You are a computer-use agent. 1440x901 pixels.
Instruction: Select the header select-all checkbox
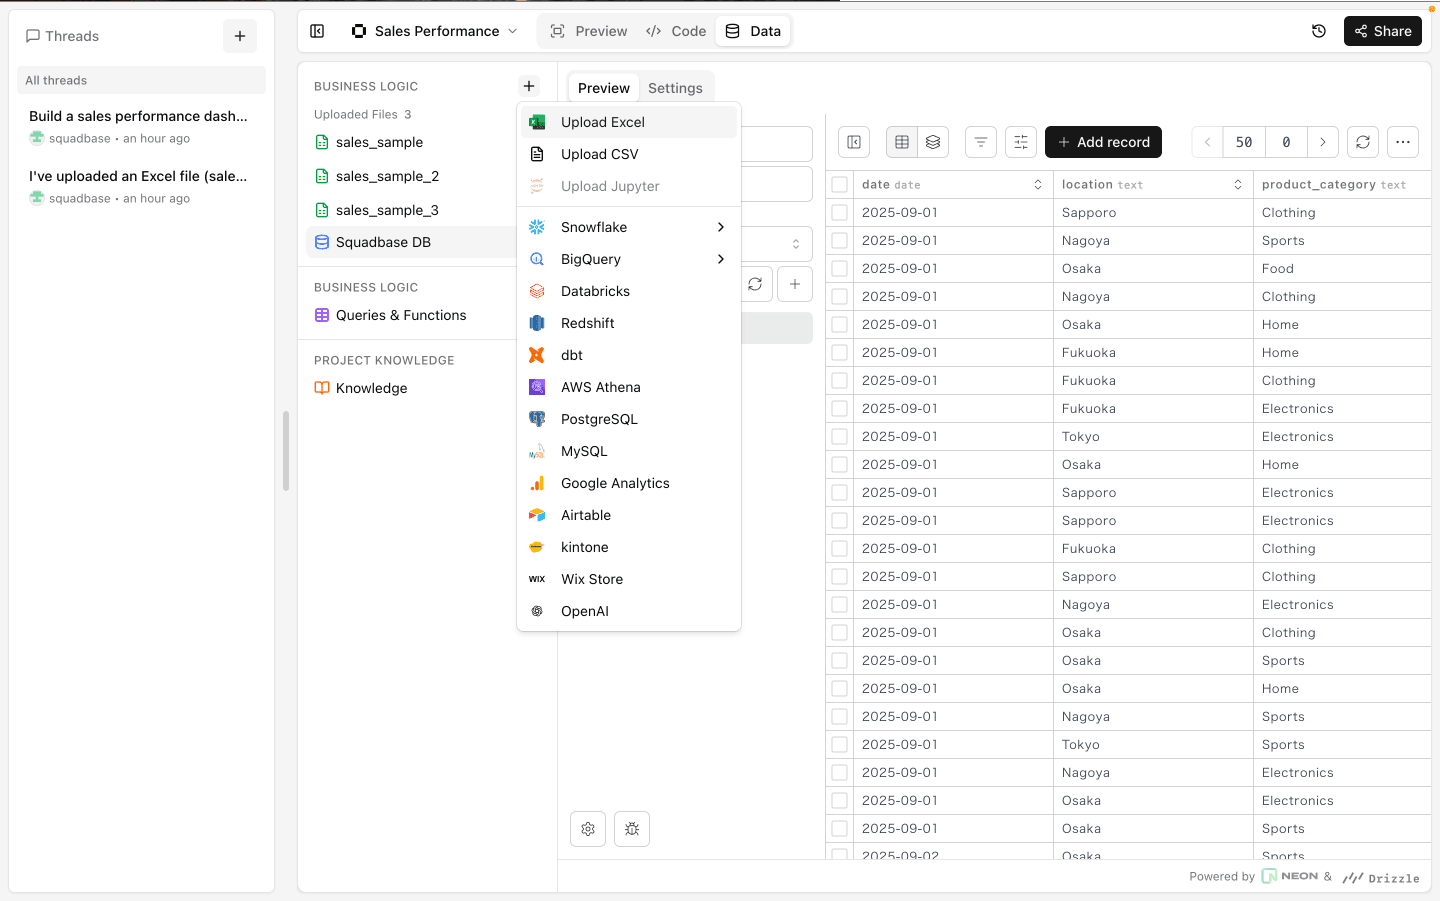click(x=840, y=185)
